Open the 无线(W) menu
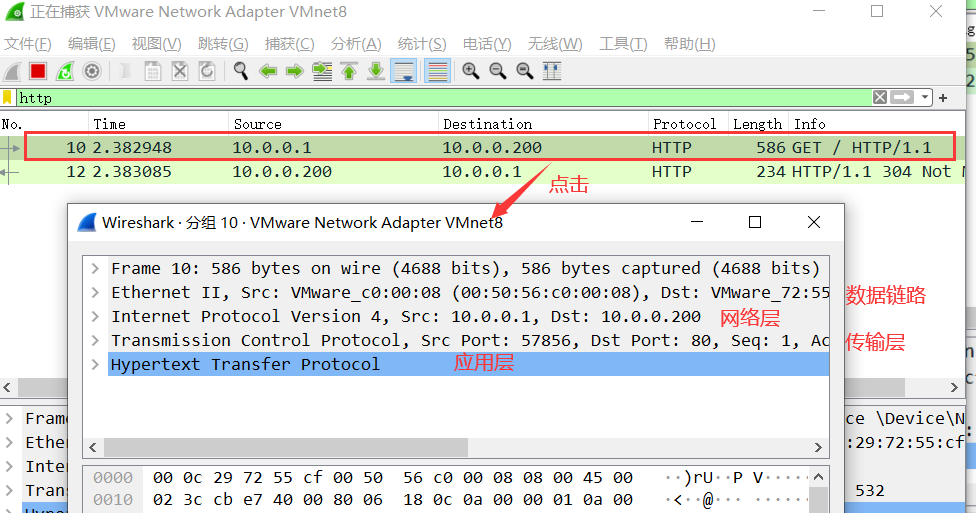The height and width of the screenshot is (513, 976). (555, 44)
